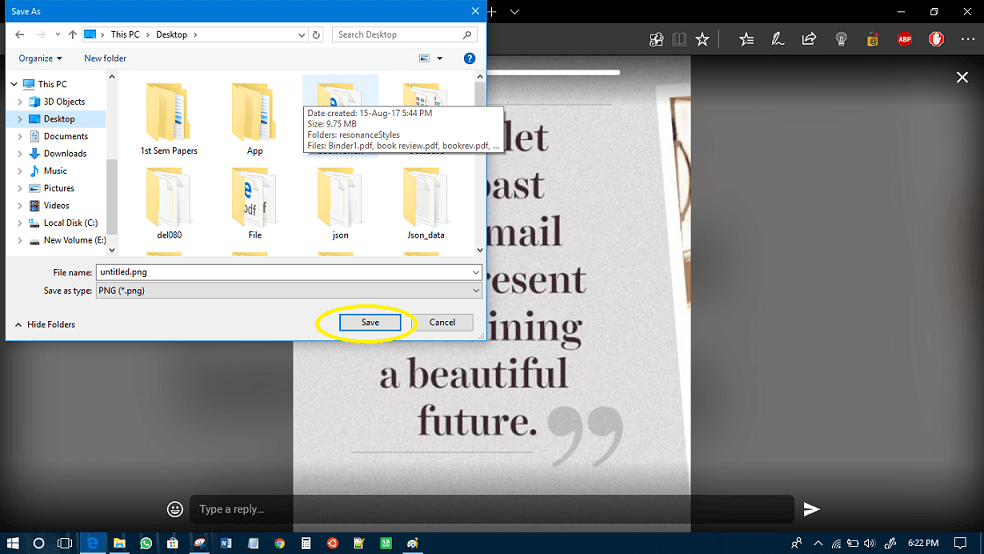Click Hide Folders at the dialog bottom
Viewport: 984px width, 554px height.
[x=50, y=324]
